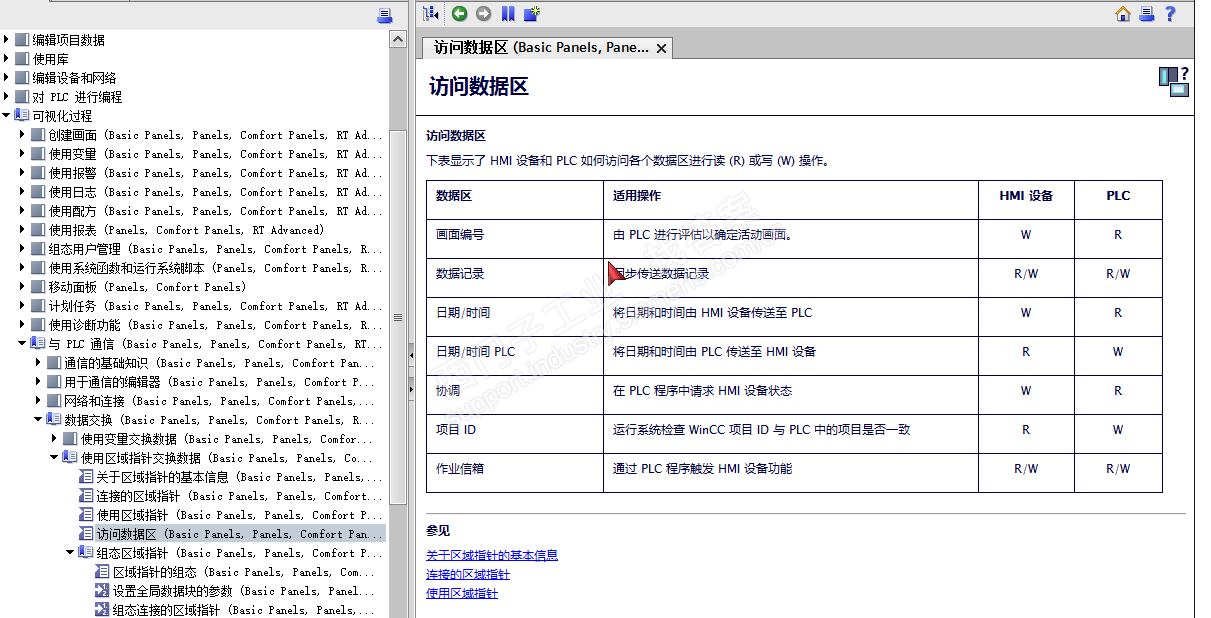Click the device help icon beside the page title

click(x=1174, y=81)
